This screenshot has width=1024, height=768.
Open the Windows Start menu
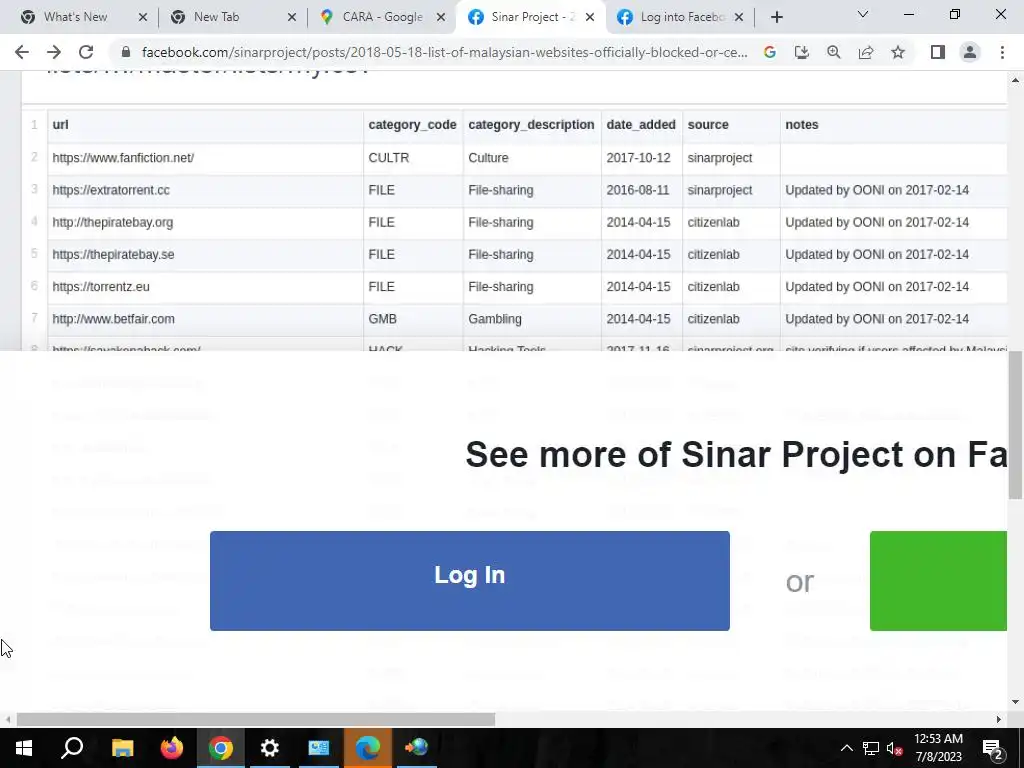(24, 748)
